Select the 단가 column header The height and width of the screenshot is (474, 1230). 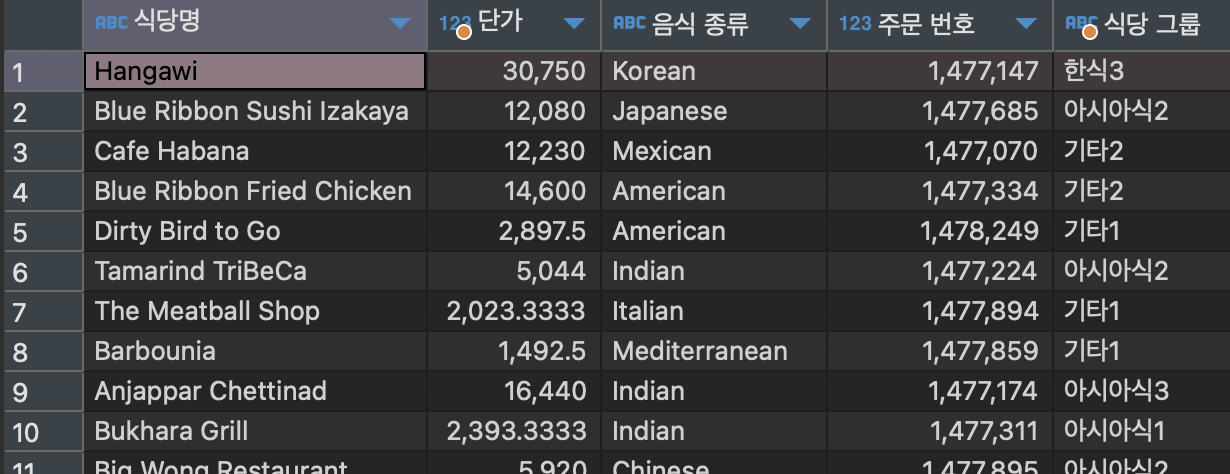[514, 24]
